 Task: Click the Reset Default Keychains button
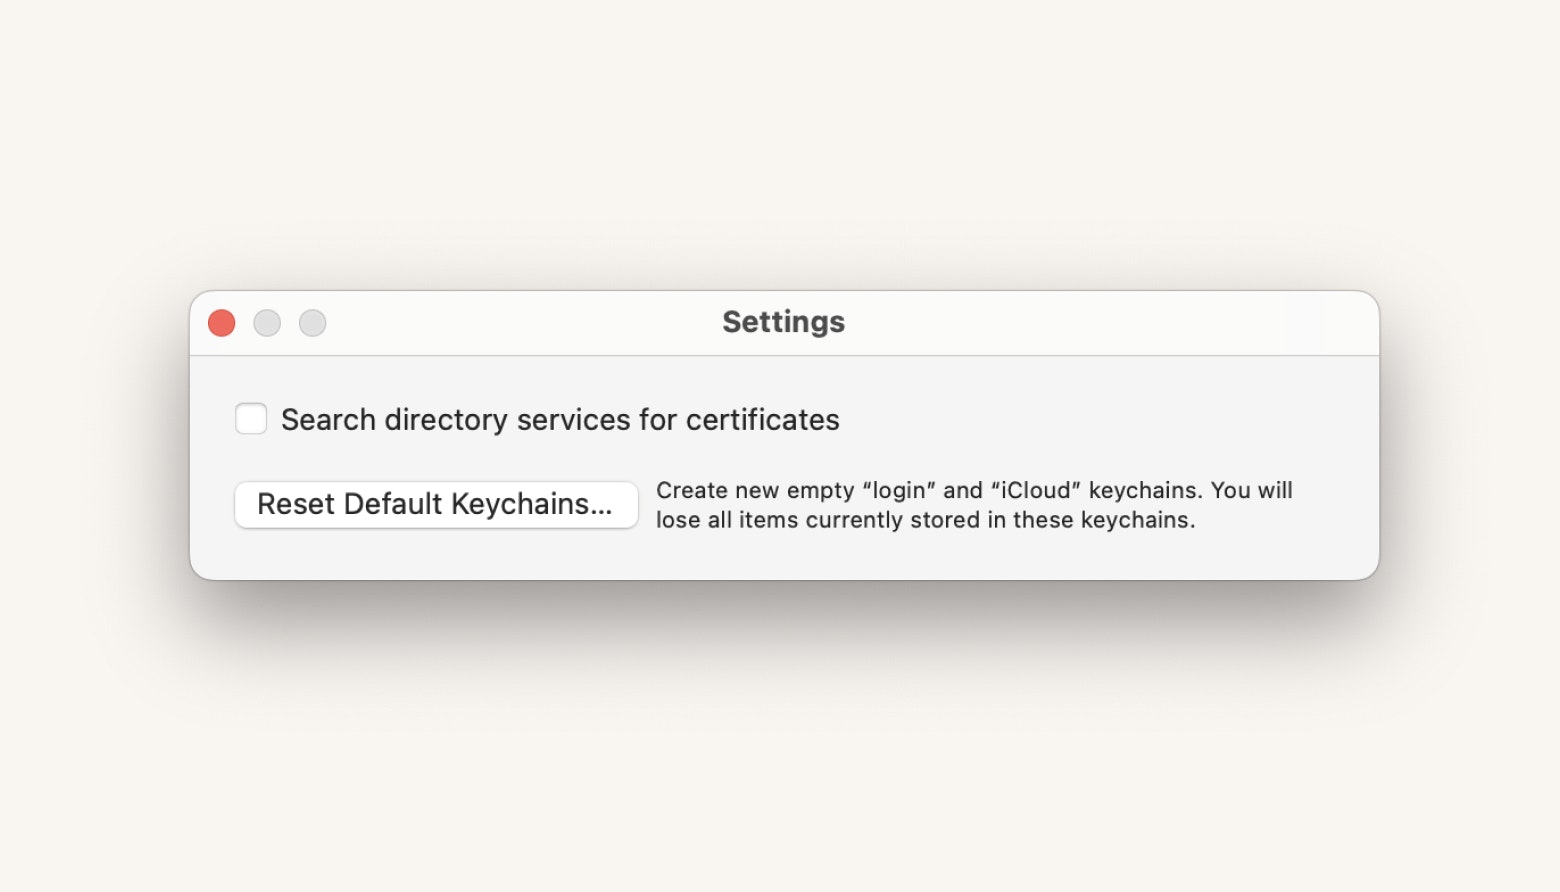[436, 504]
